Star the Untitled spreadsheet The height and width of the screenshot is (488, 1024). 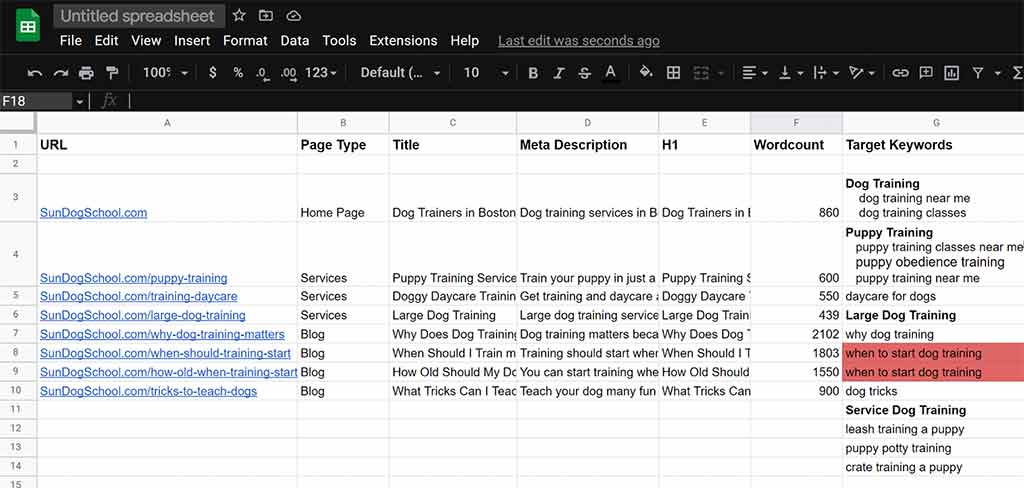click(239, 16)
